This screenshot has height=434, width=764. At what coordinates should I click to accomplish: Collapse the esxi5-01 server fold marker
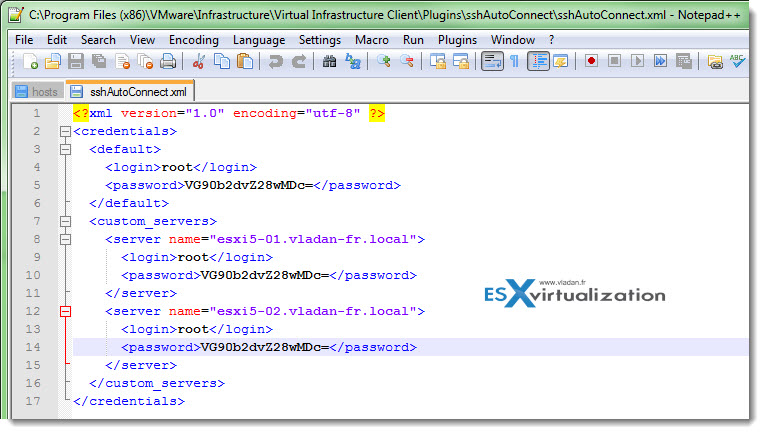65,240
